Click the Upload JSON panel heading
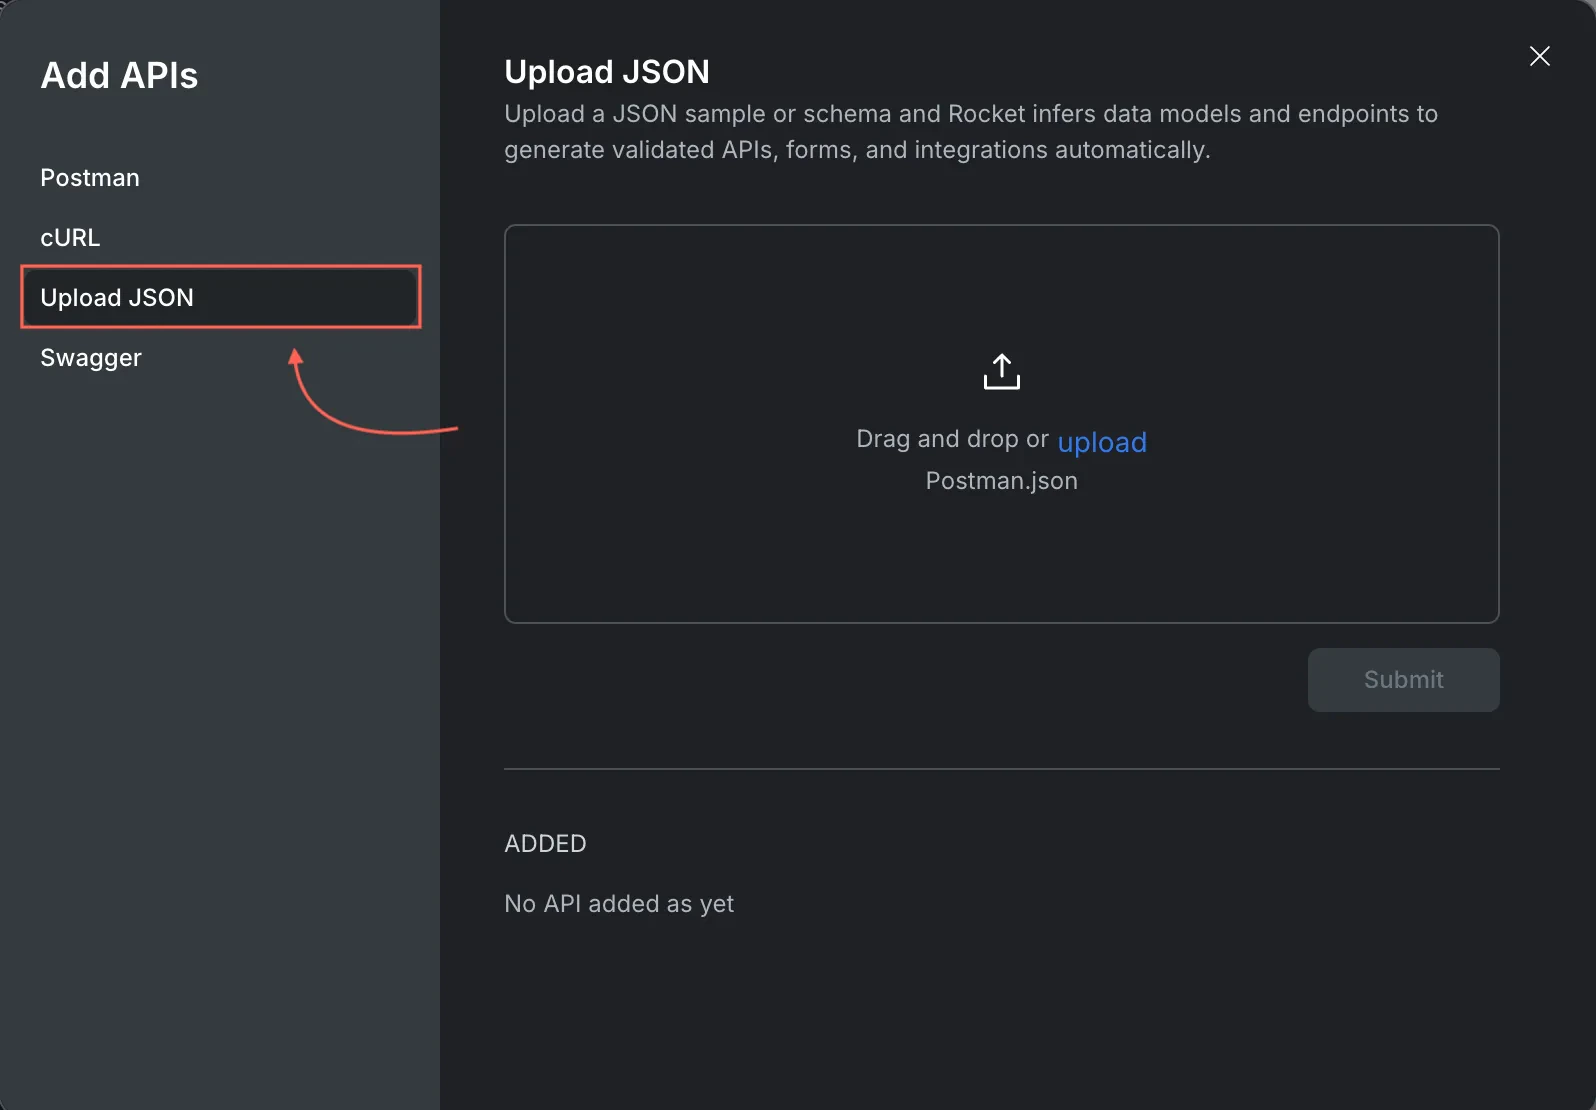Viewport: 1596px width, 1110px height. pos(607,72)
